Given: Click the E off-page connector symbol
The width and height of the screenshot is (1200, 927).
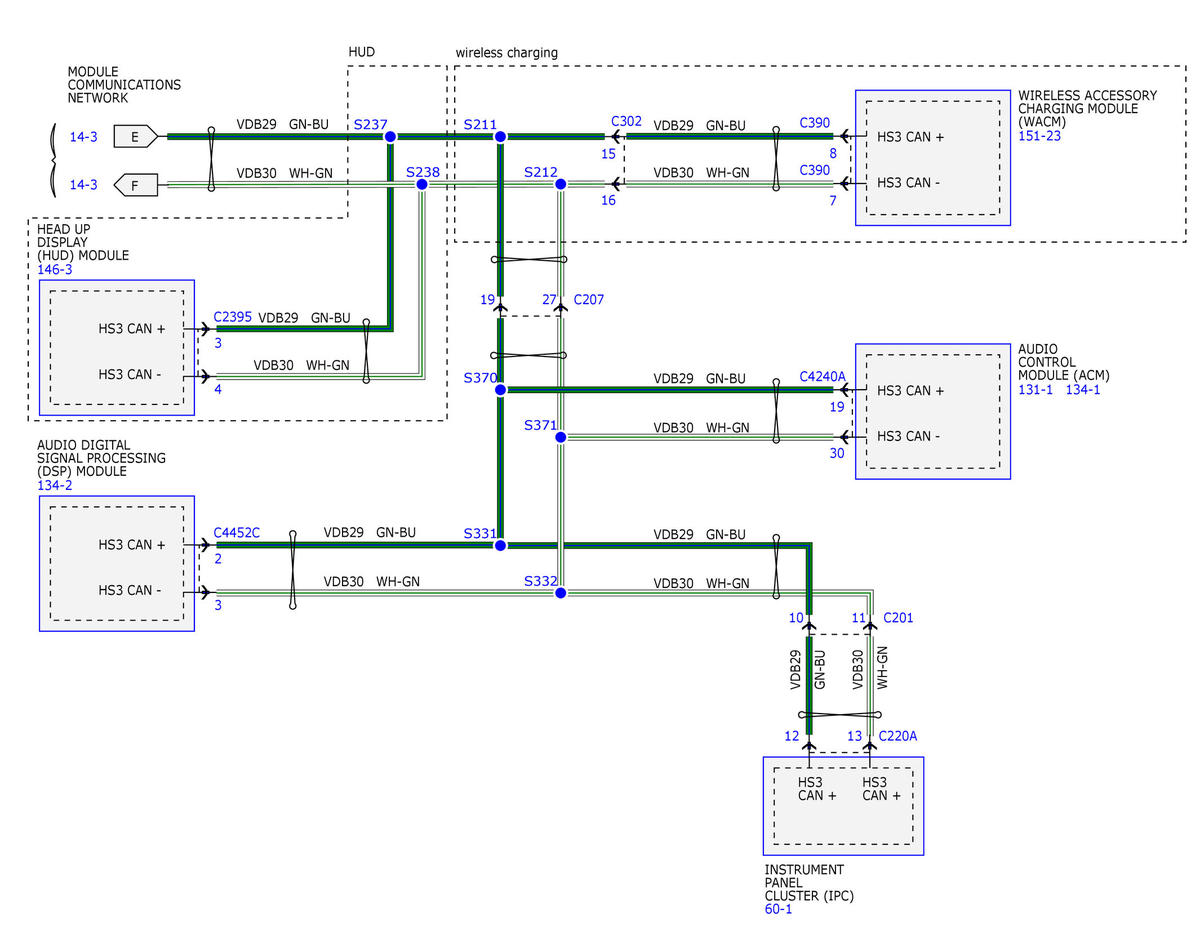Looking at the screenshot, I should [135, 136].
